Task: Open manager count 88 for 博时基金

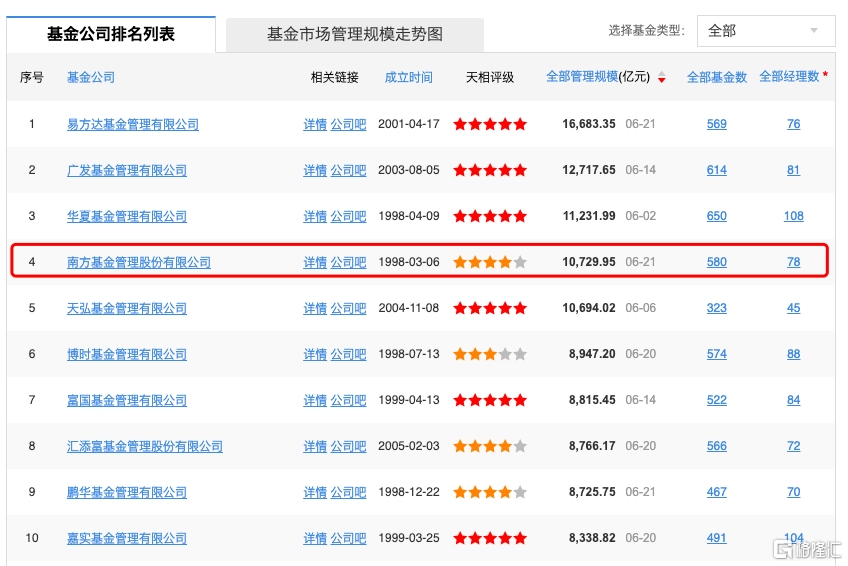Action: pos(793,354)
